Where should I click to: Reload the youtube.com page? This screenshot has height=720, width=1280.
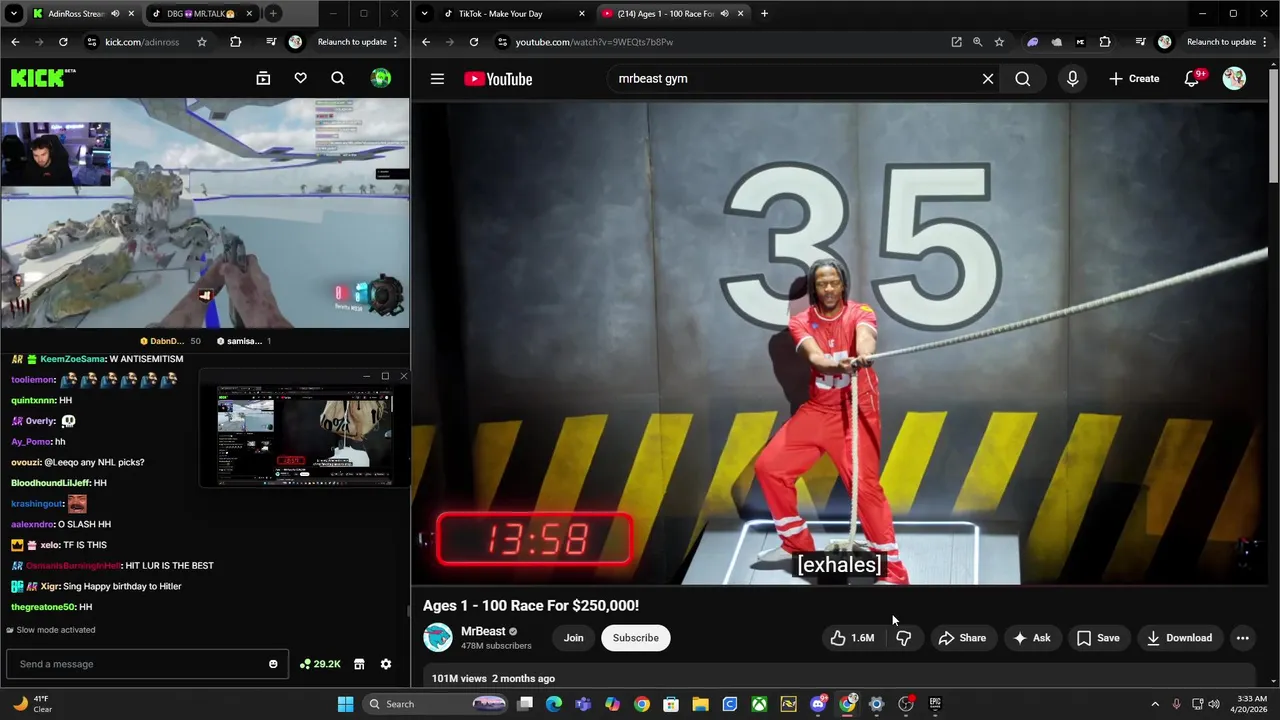pyautogui.click(x=474, y=42)
